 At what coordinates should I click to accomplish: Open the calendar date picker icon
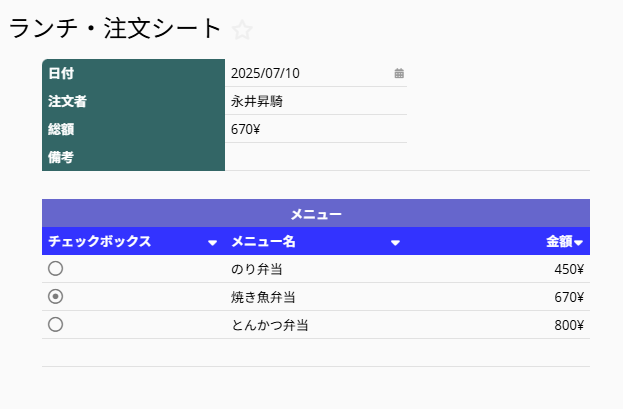point(399,73)
